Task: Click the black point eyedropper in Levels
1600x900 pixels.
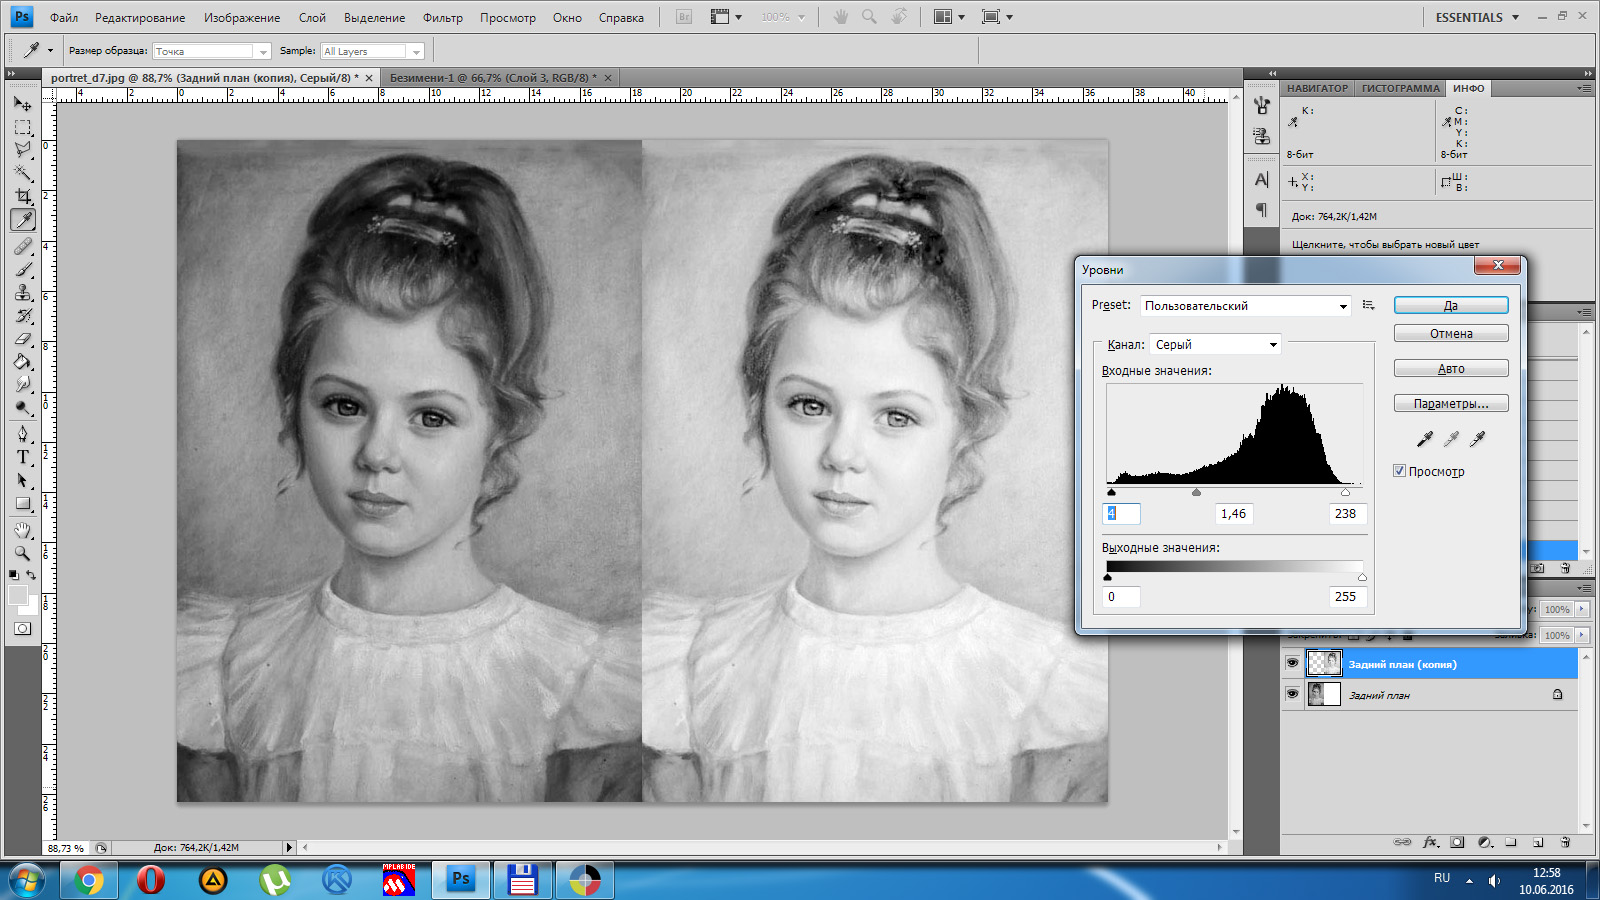Action: 1425,438
